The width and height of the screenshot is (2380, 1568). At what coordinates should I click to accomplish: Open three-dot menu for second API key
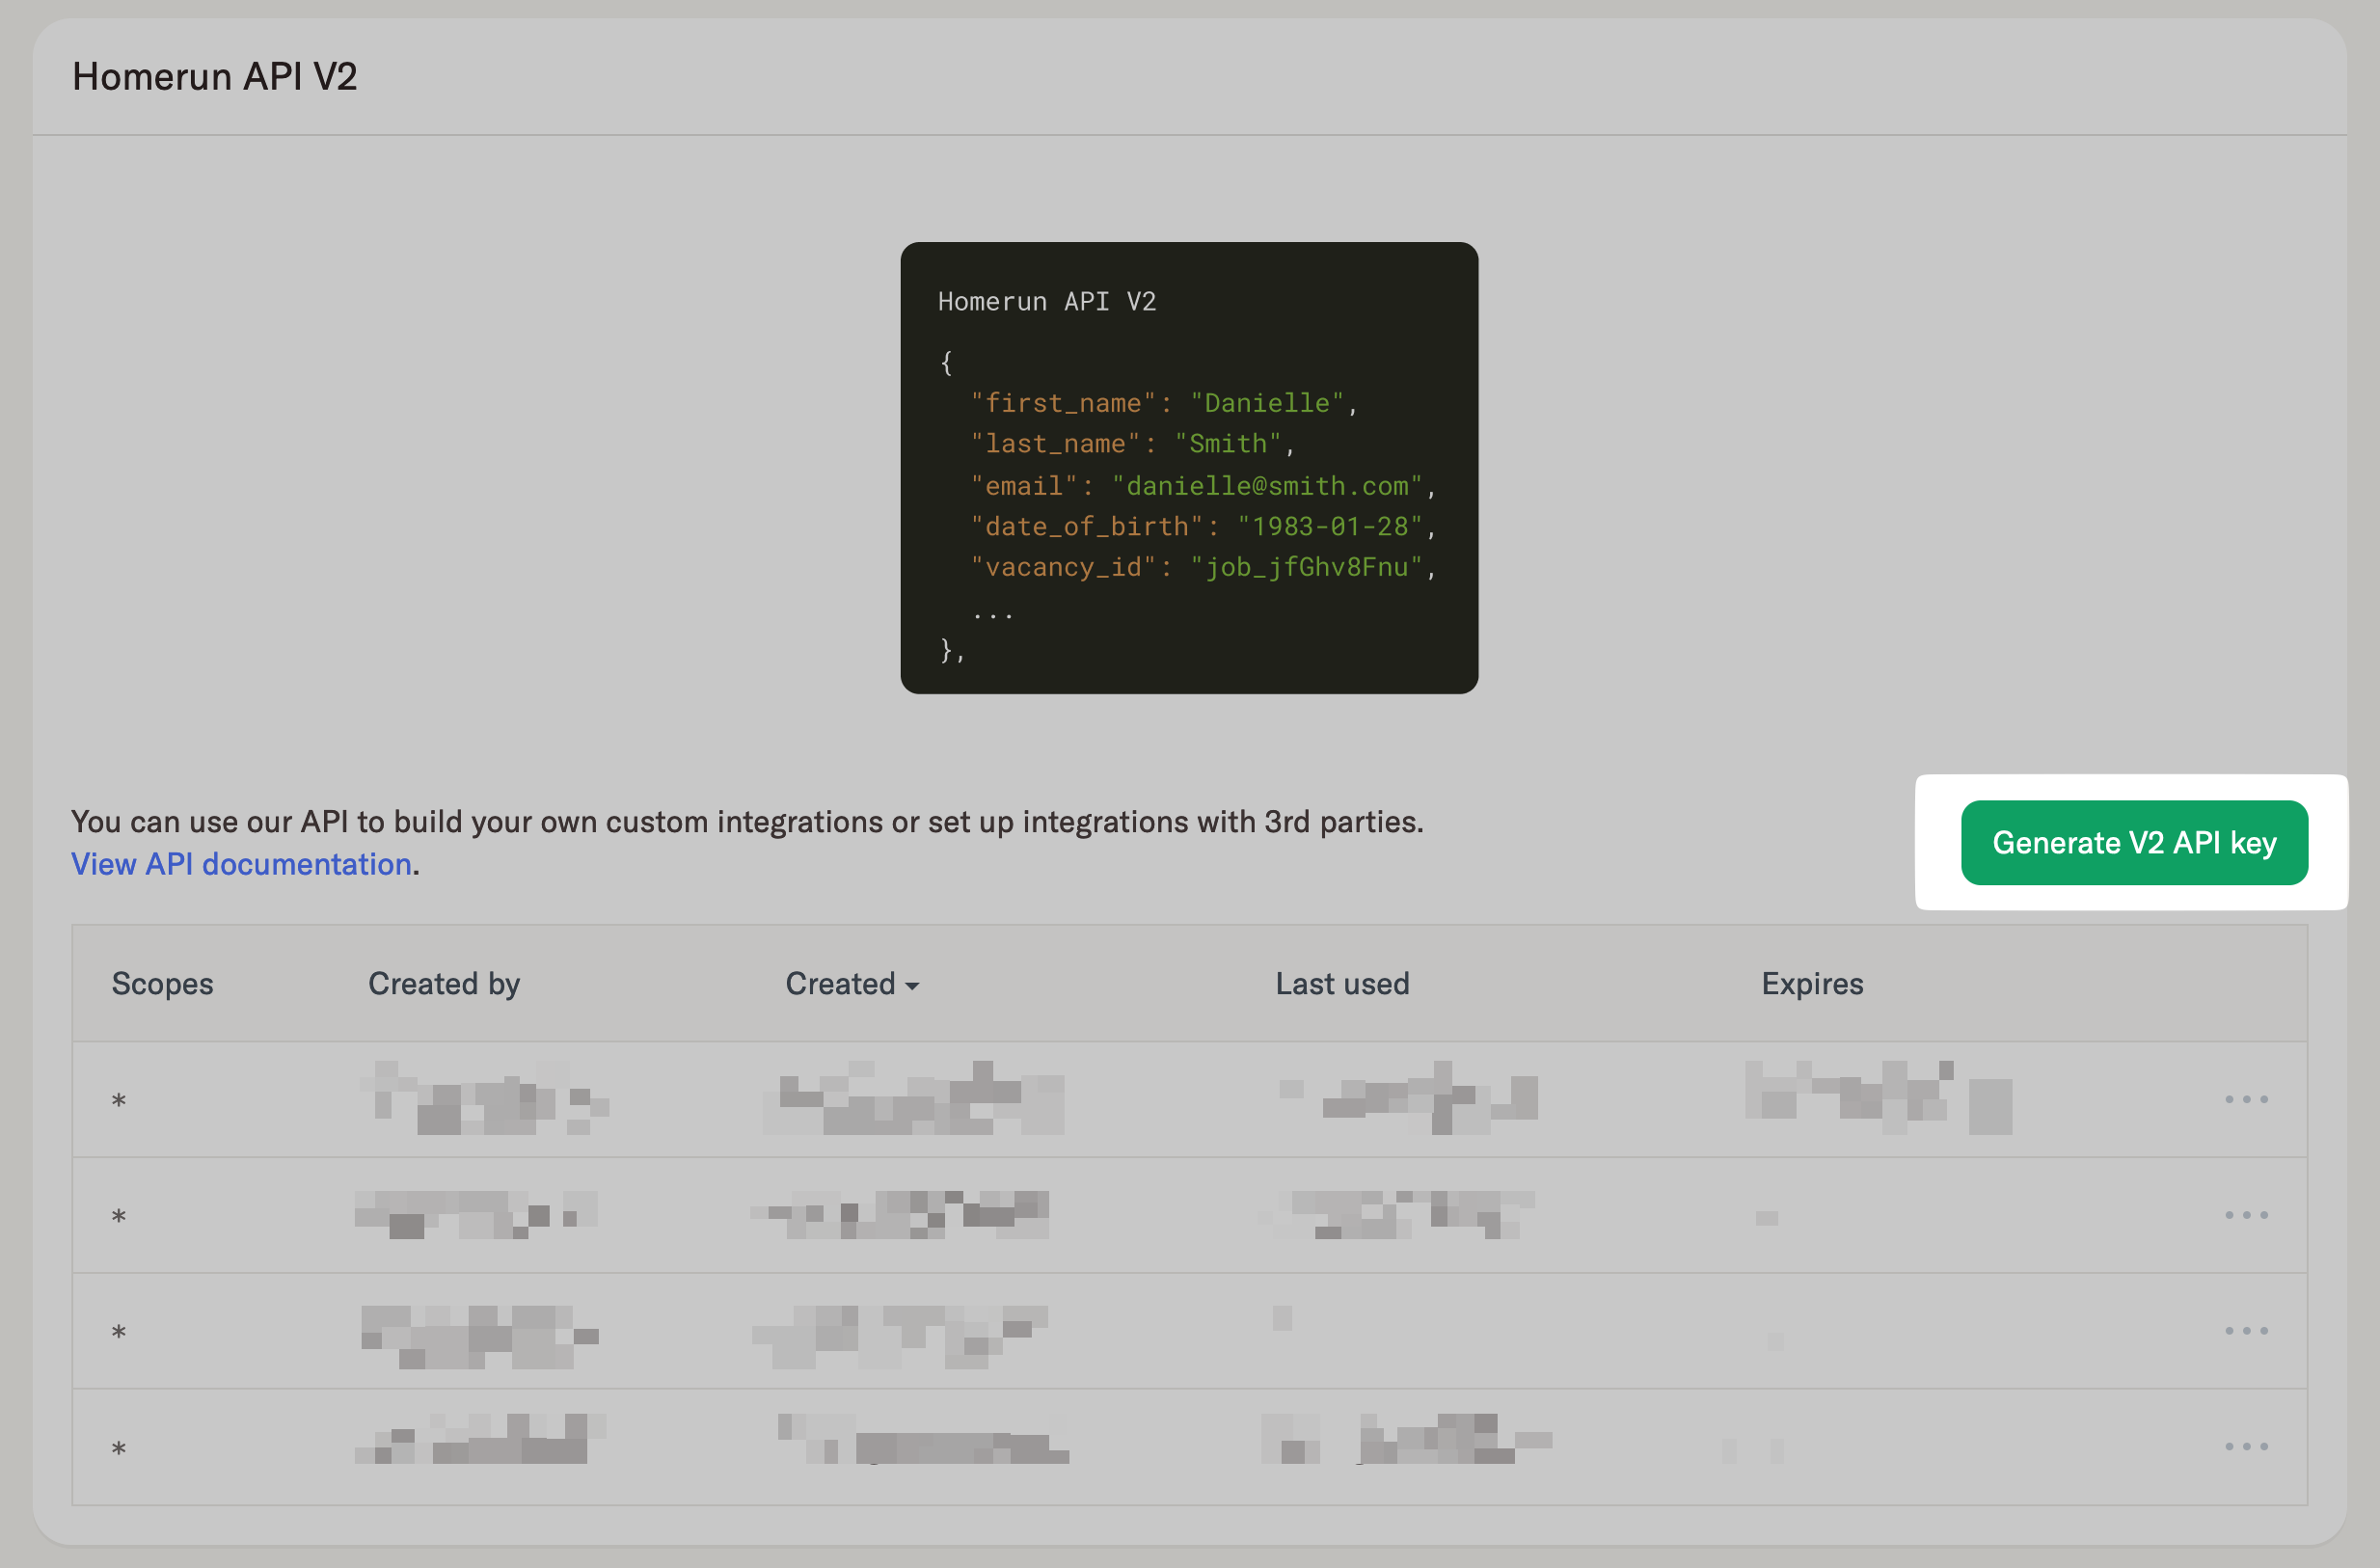2245,1215
